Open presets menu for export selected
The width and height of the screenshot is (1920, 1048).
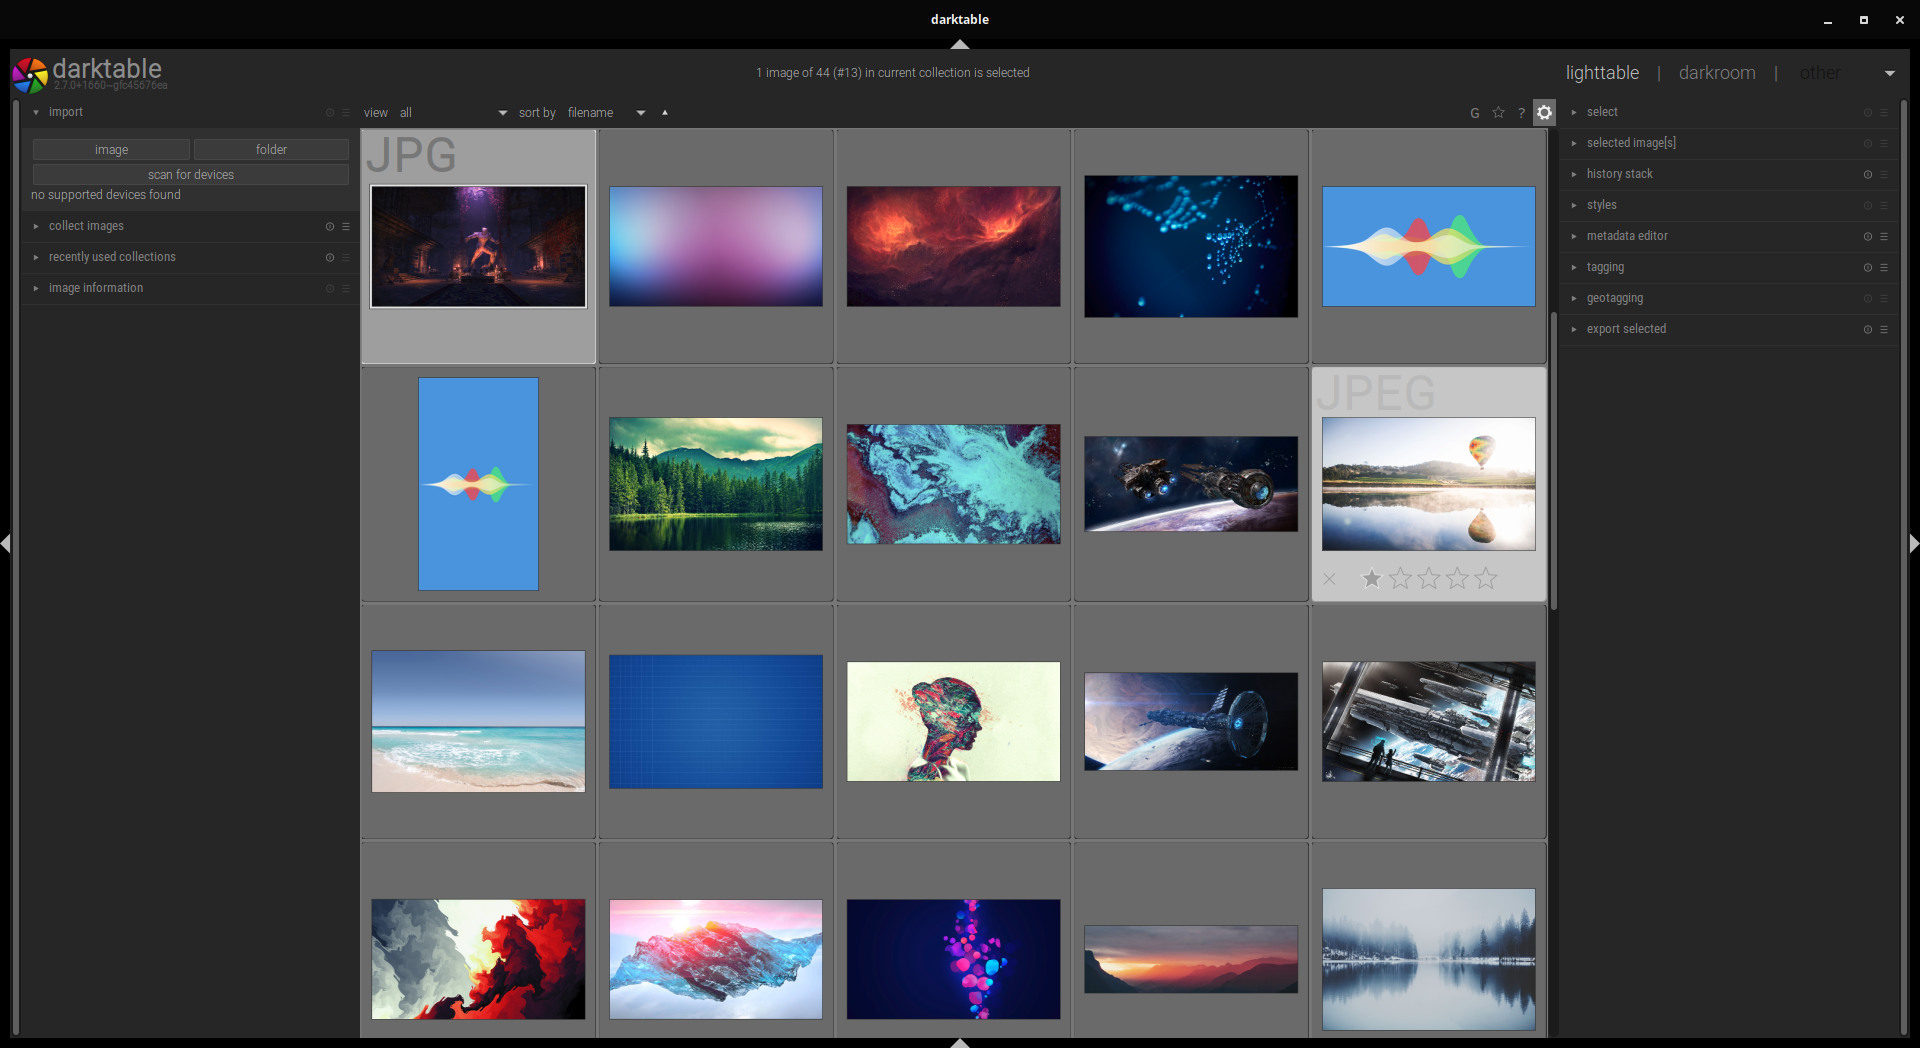point(1884,329)
